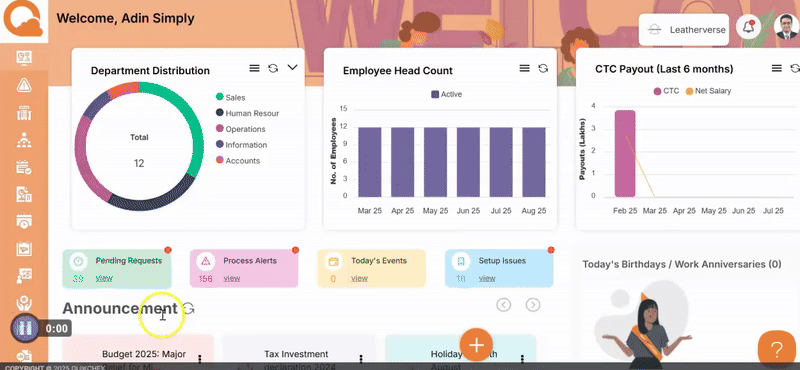Image resolution: width=800 pixels, height=370 pixels.
Task: Toggle the Net Salary legend item
Action: coord(708,91)
